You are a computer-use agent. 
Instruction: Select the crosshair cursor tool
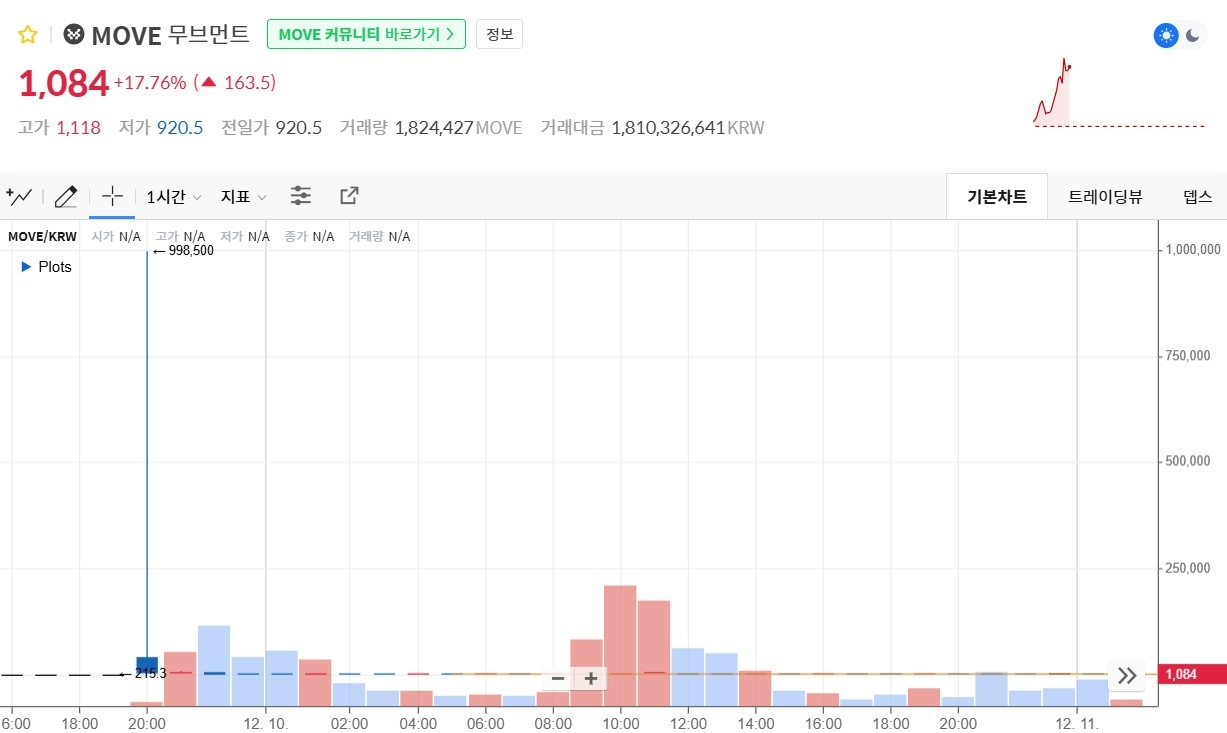pos(112,196)
